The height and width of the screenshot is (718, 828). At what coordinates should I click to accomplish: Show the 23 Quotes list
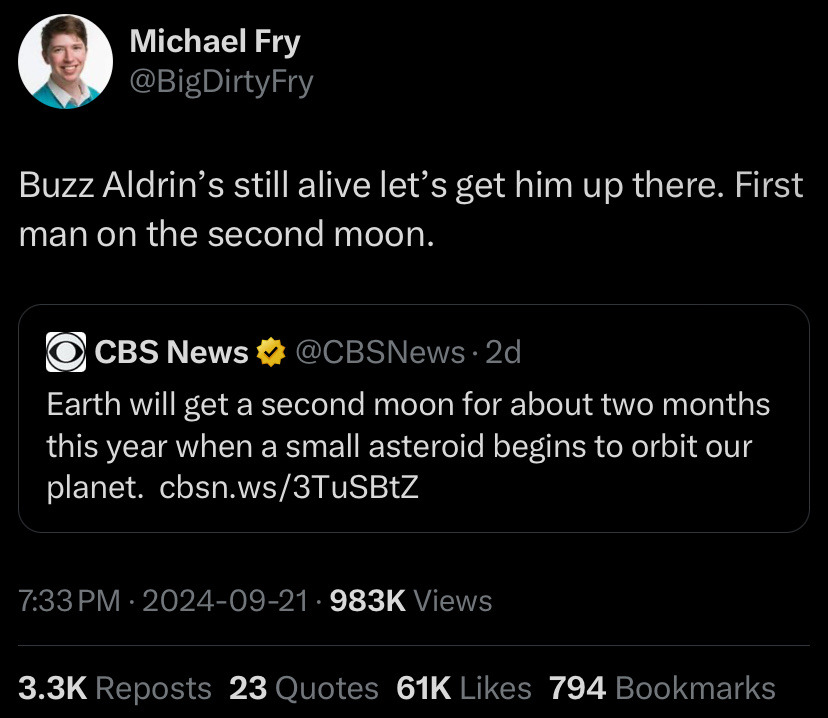pos(304,688)
